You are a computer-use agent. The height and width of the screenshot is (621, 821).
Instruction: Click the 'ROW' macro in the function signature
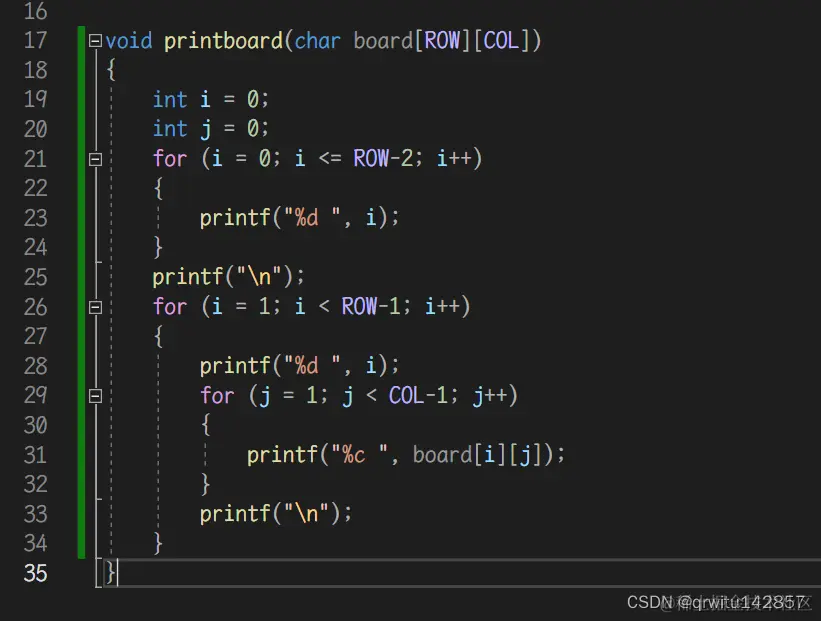click(442, 41)
